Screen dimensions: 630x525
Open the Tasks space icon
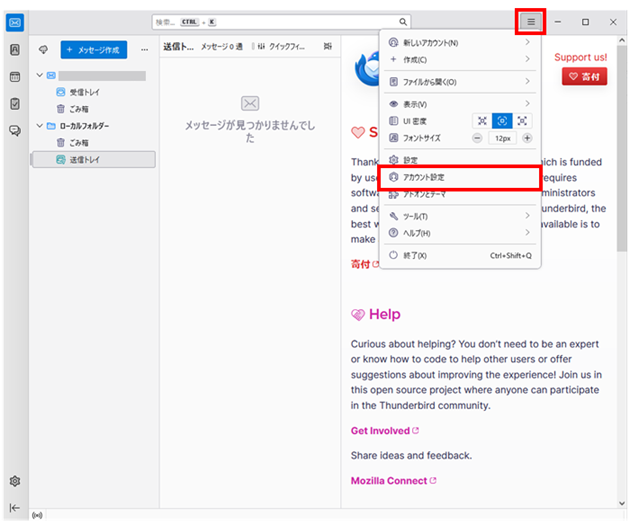point(15,103)
